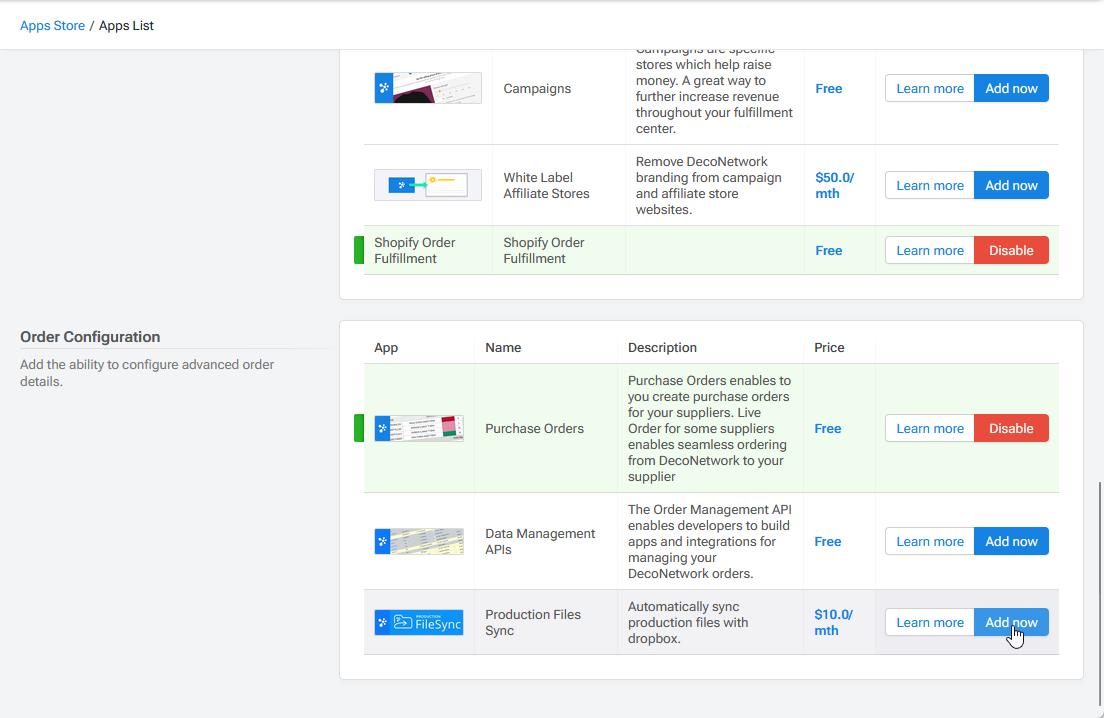Click the Production FileSync app logo
Viewport: 1104px width, 718px height.
[419, 622]
